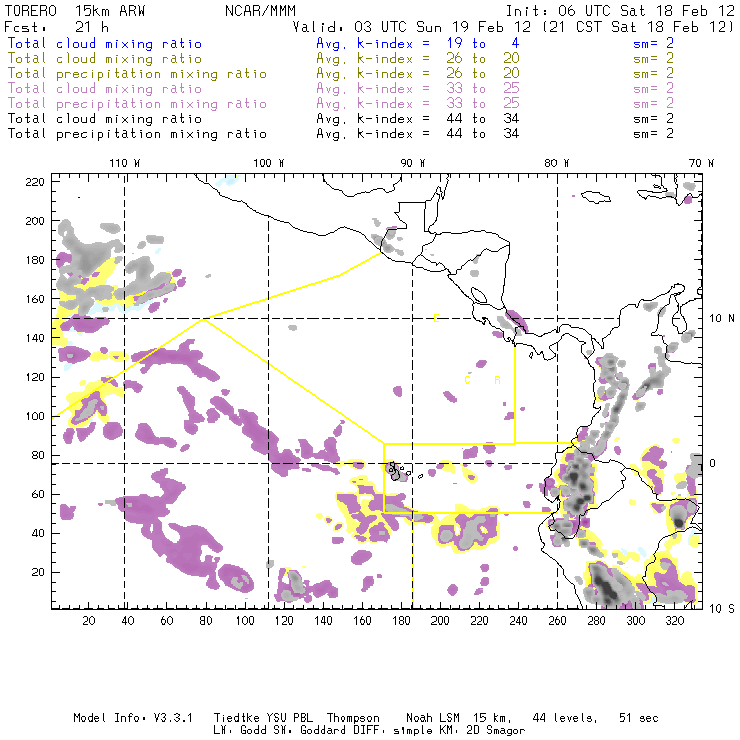
Task: Click the "220" tick label on vertical axis
Action: (x=35, y=182)
